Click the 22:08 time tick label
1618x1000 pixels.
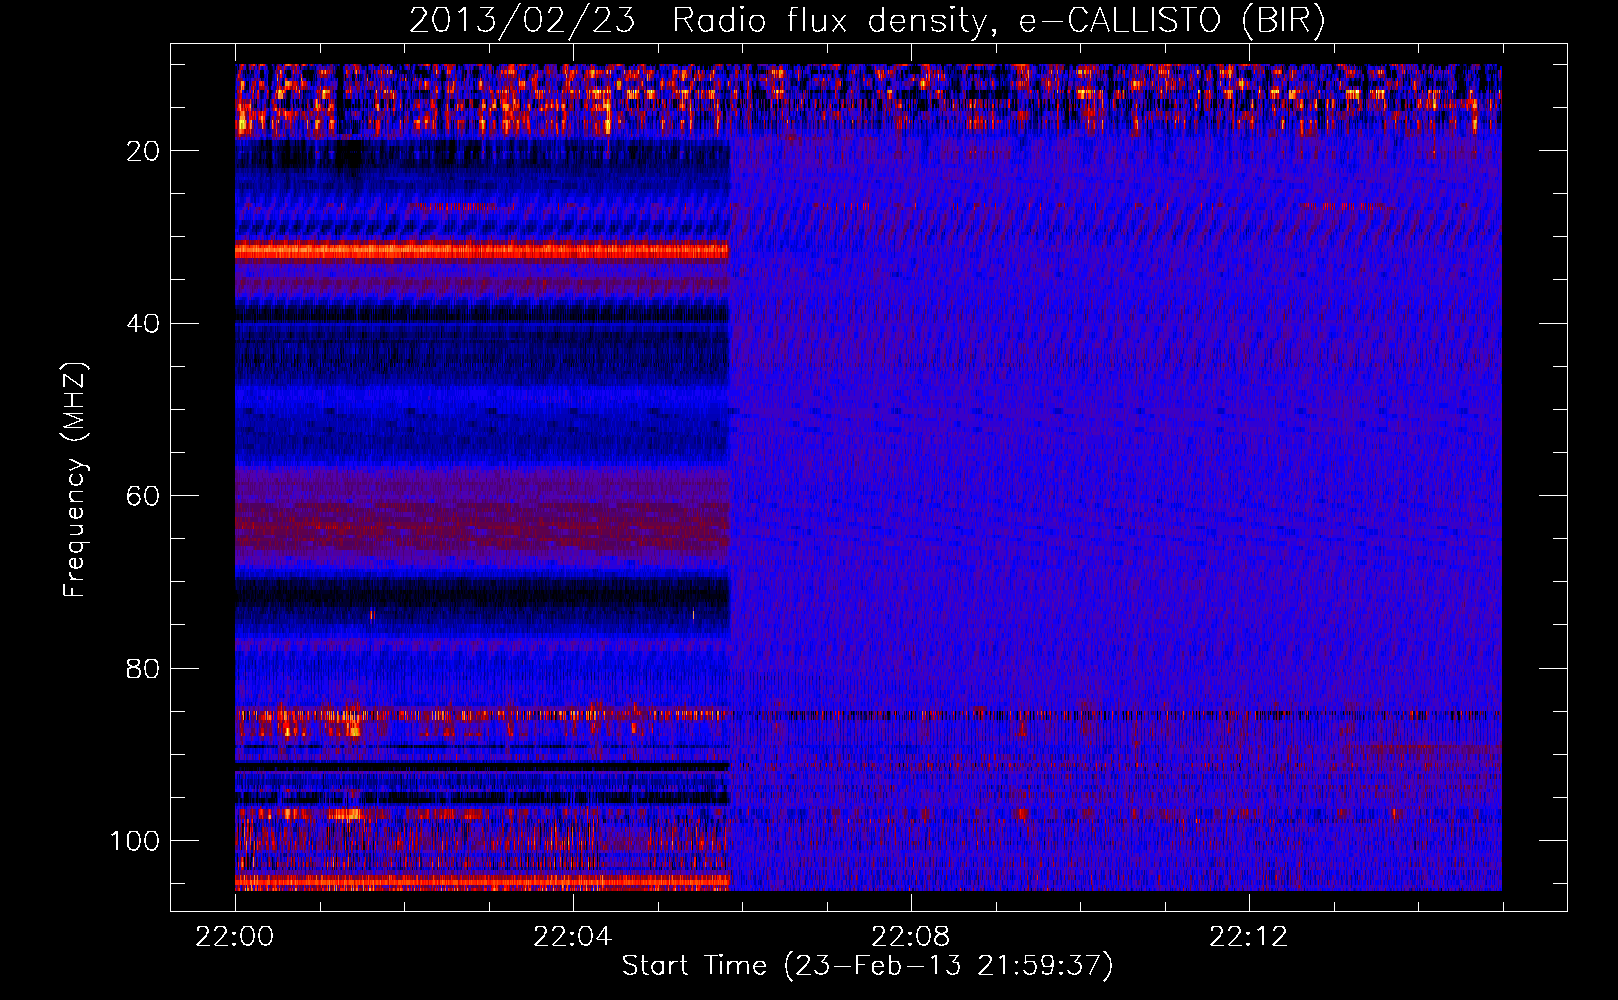tap(911, 937)
